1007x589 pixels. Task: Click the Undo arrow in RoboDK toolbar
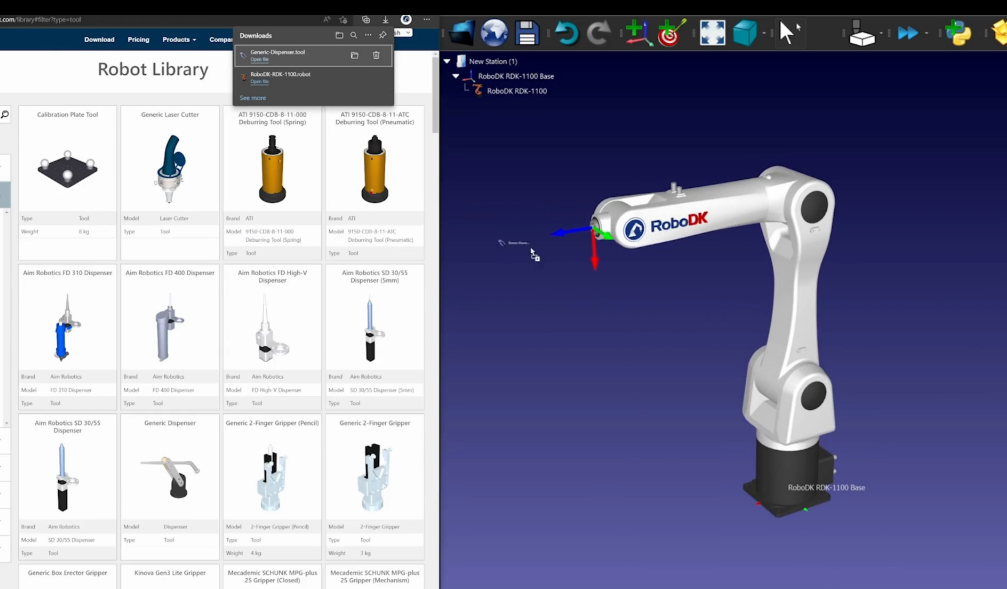tap(566, 33)
